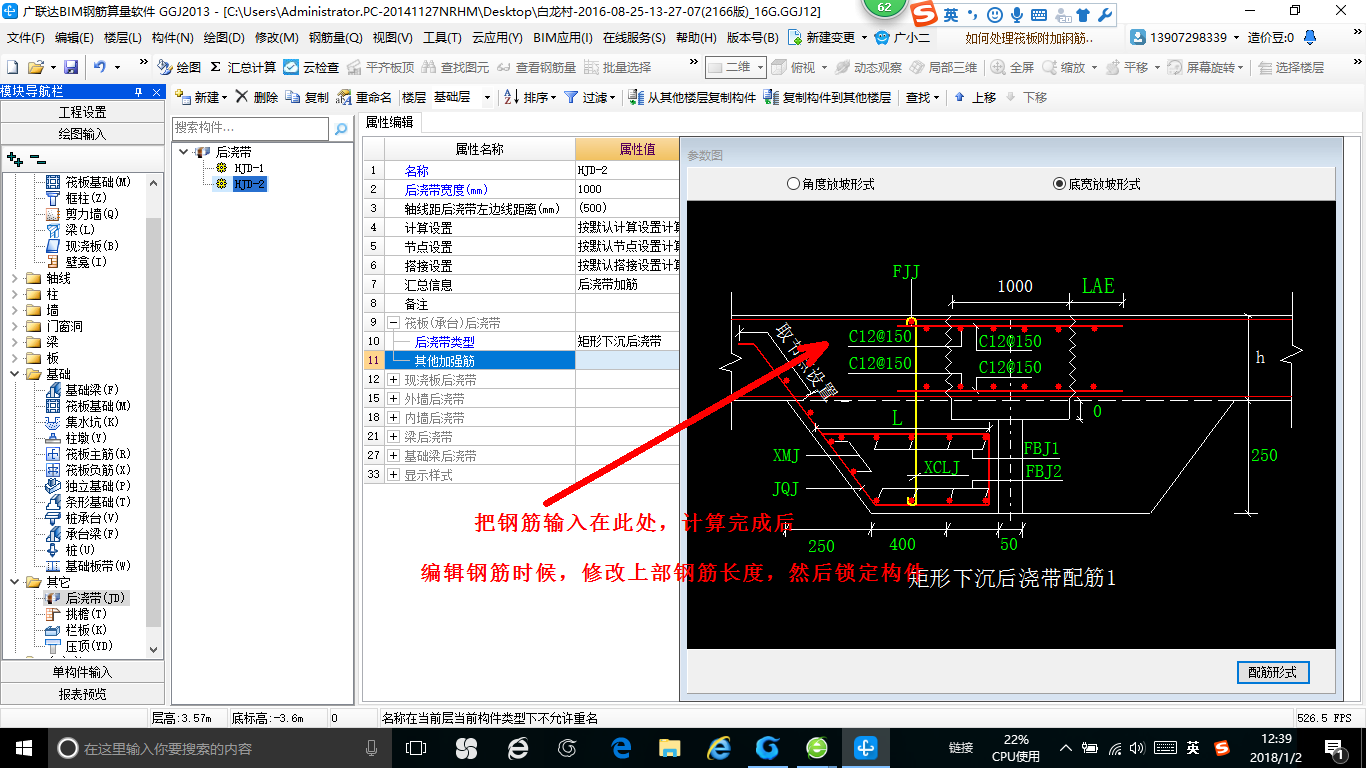The image size is (1366, 768).
Task: Open 广小二 assistant
Action: tap(902, 38)
